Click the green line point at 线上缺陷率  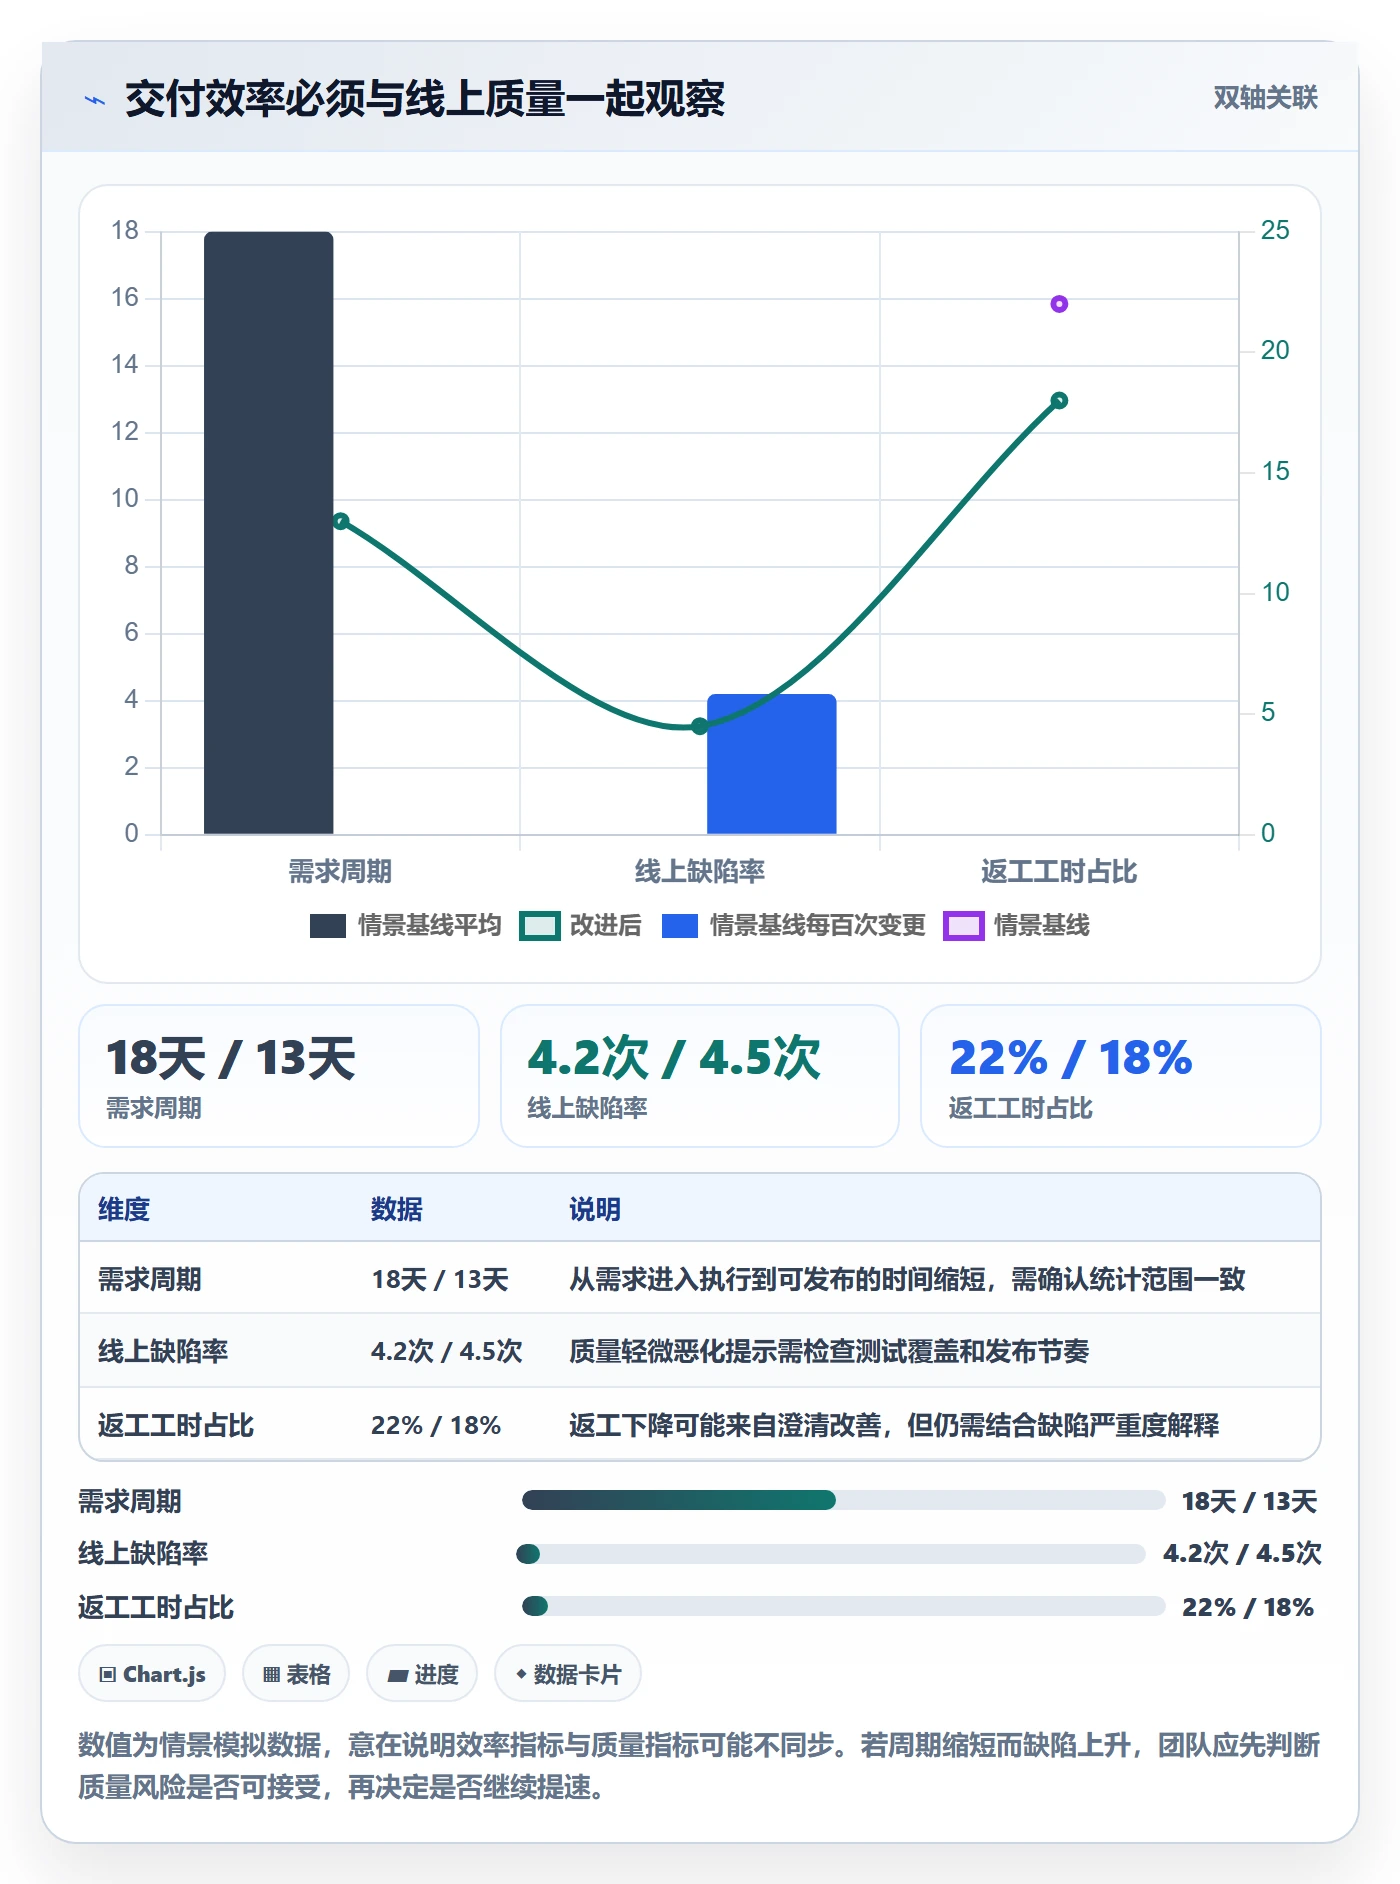(x=700, y=726)
